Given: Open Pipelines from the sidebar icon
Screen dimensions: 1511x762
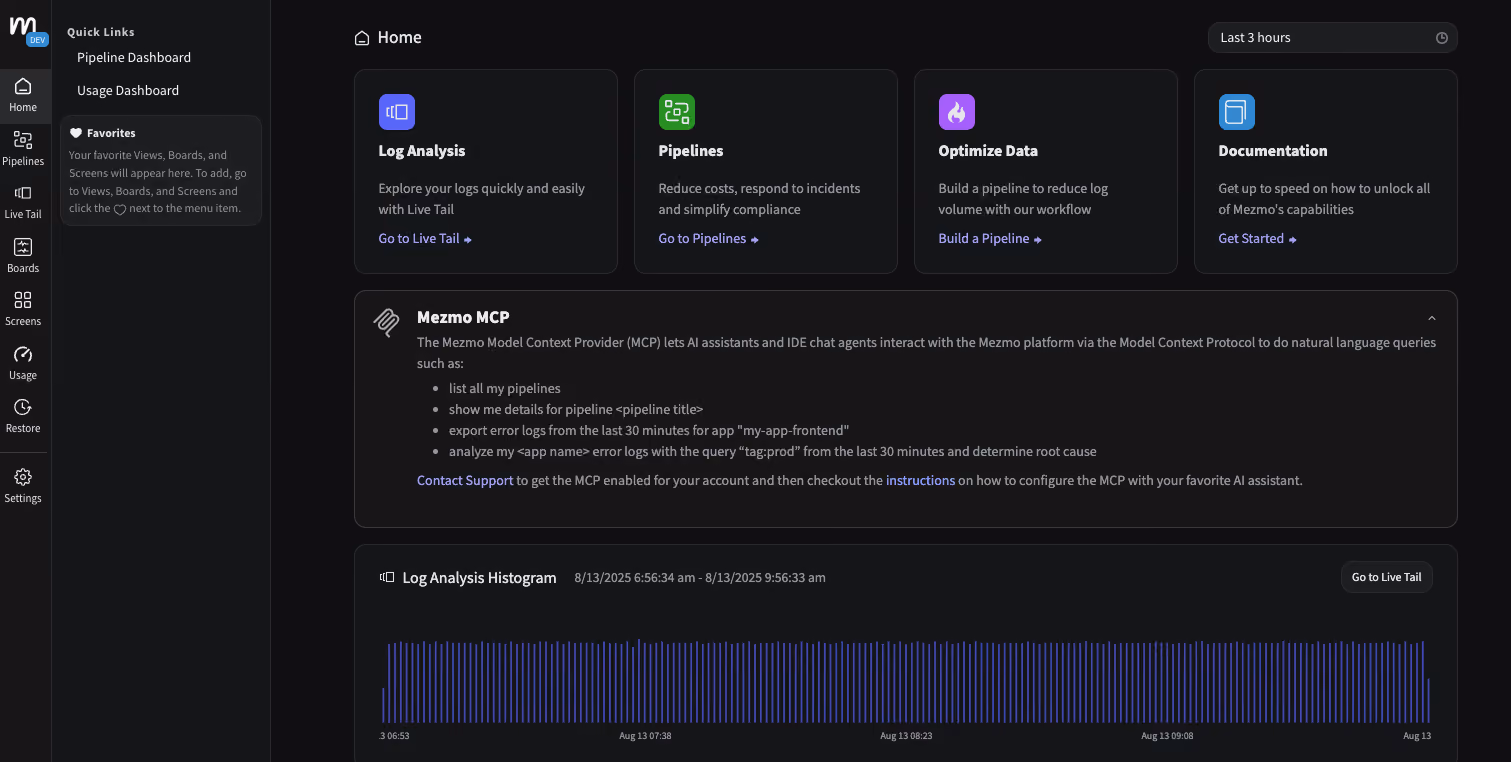Looking at the screenshot, I should [23, 148].
